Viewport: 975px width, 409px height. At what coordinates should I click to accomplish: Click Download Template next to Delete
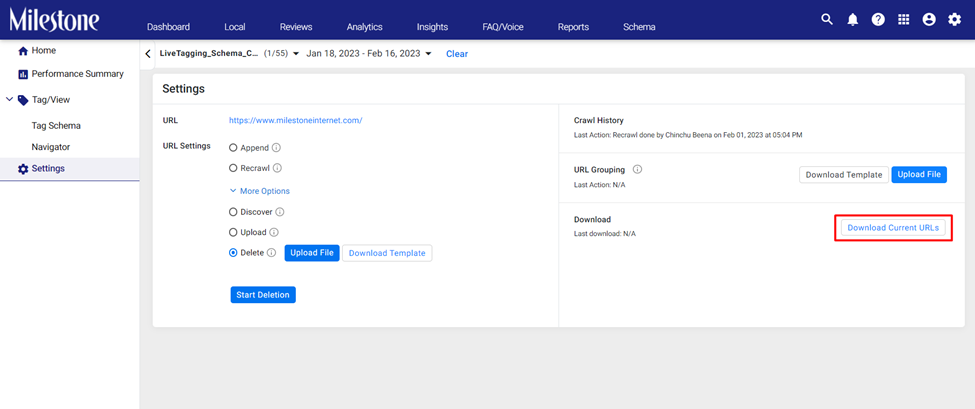point(387,253)
